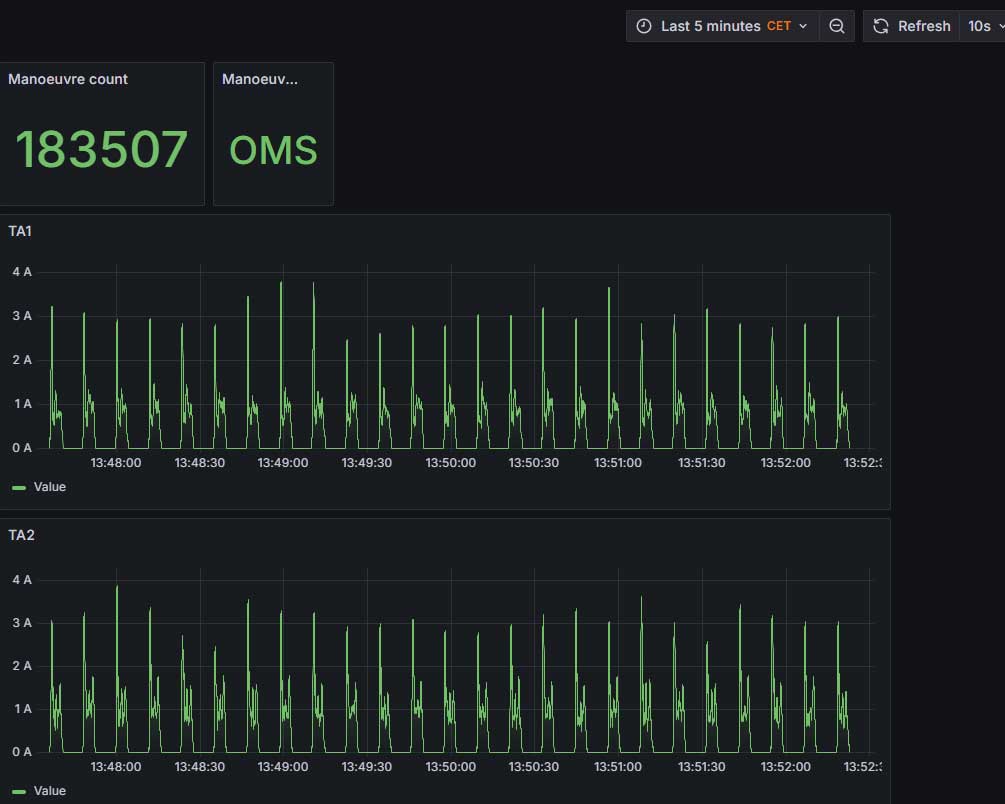Click TA1 legend green color swatch
The height and width of the screenshot is (804, 1005).
(19, 487)
